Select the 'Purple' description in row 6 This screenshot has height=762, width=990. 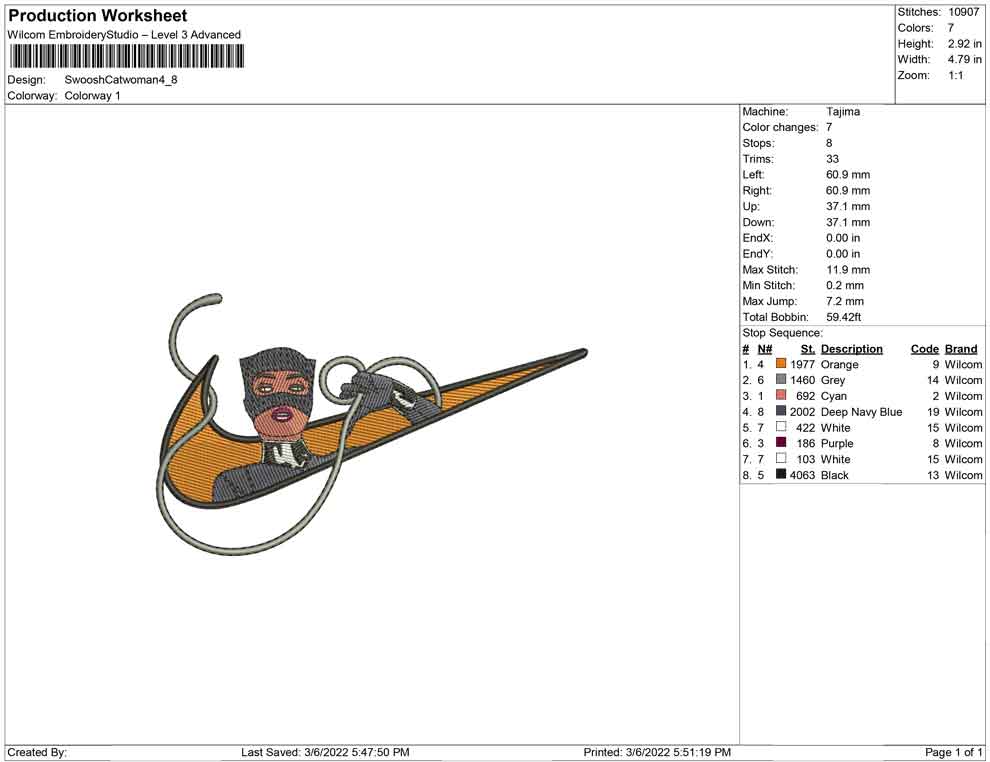point(837,443)
